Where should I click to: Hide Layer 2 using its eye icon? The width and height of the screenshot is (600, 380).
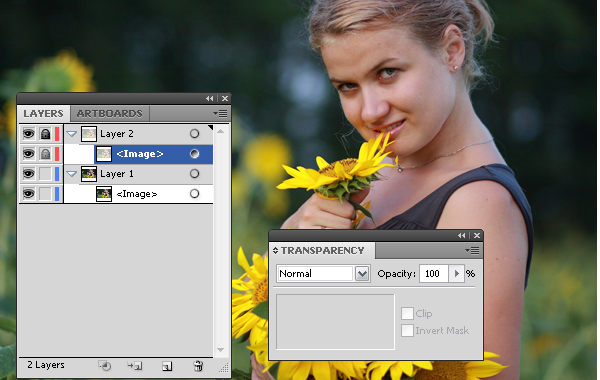(x=28, y=134)
